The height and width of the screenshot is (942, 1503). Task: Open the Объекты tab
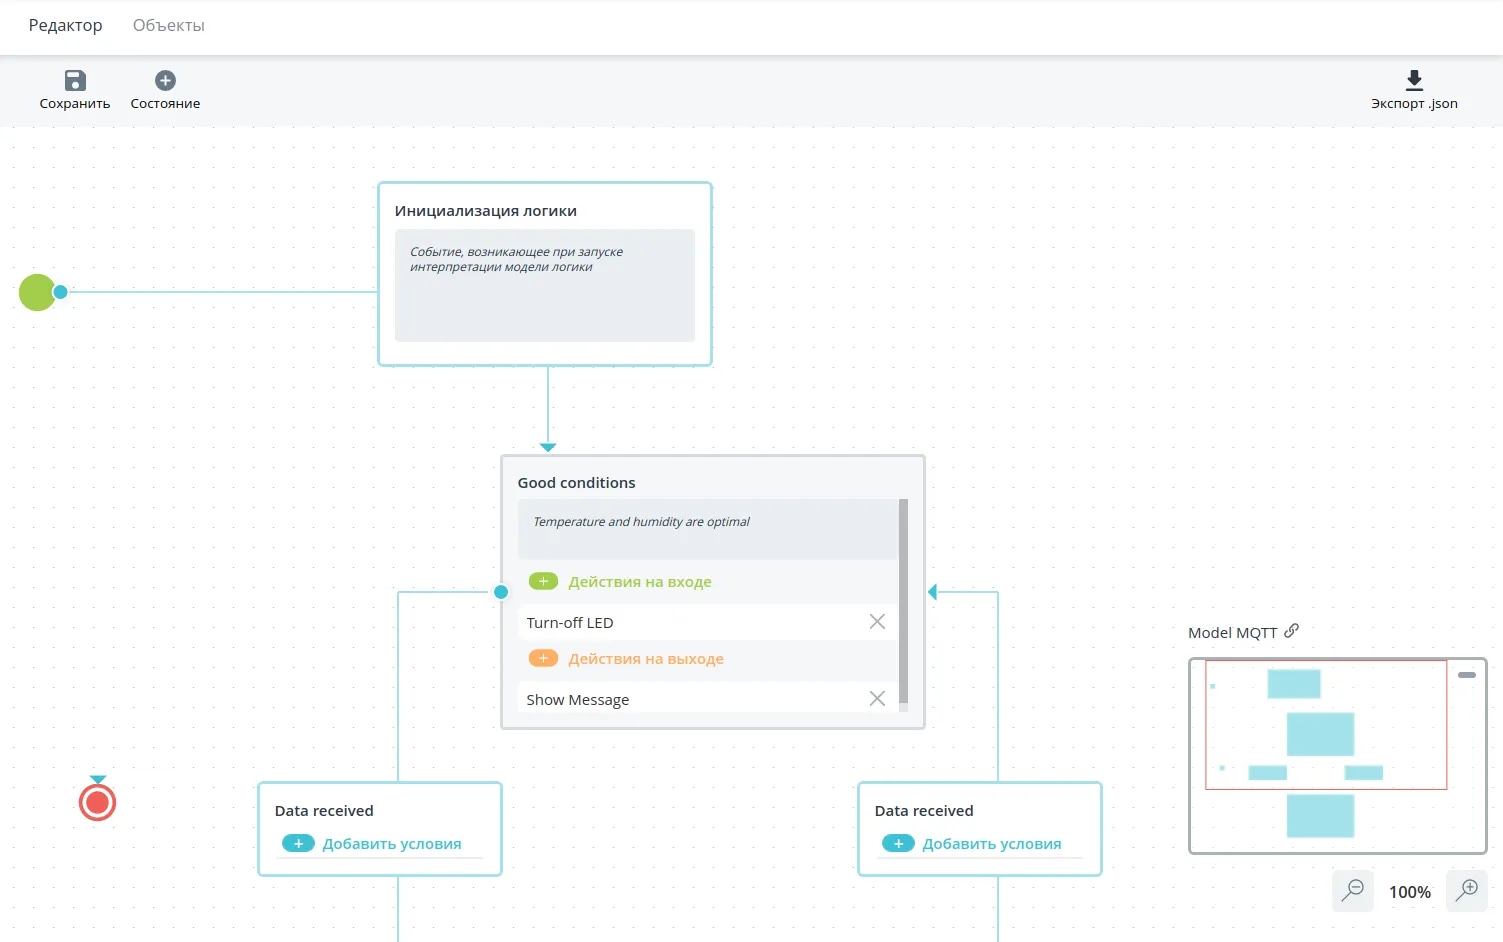tap(169, 25)
